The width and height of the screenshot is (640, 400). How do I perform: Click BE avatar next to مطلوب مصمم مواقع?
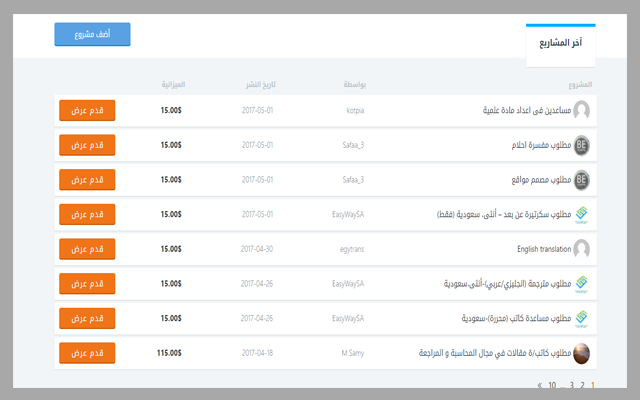[x=581, y=180]
